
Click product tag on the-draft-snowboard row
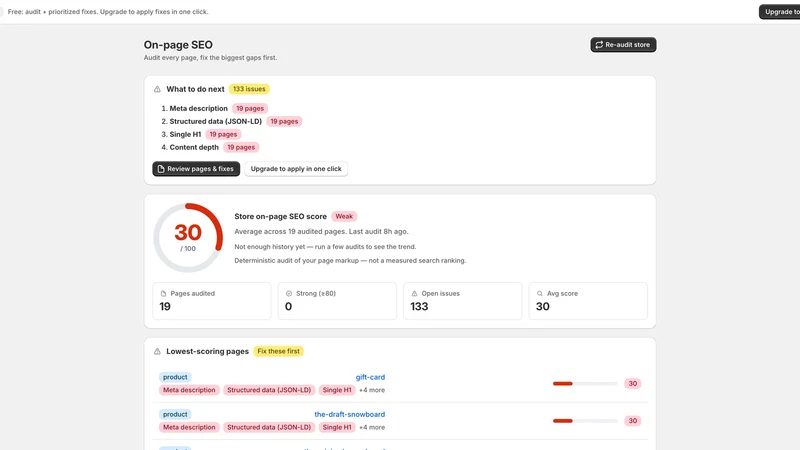175,414
